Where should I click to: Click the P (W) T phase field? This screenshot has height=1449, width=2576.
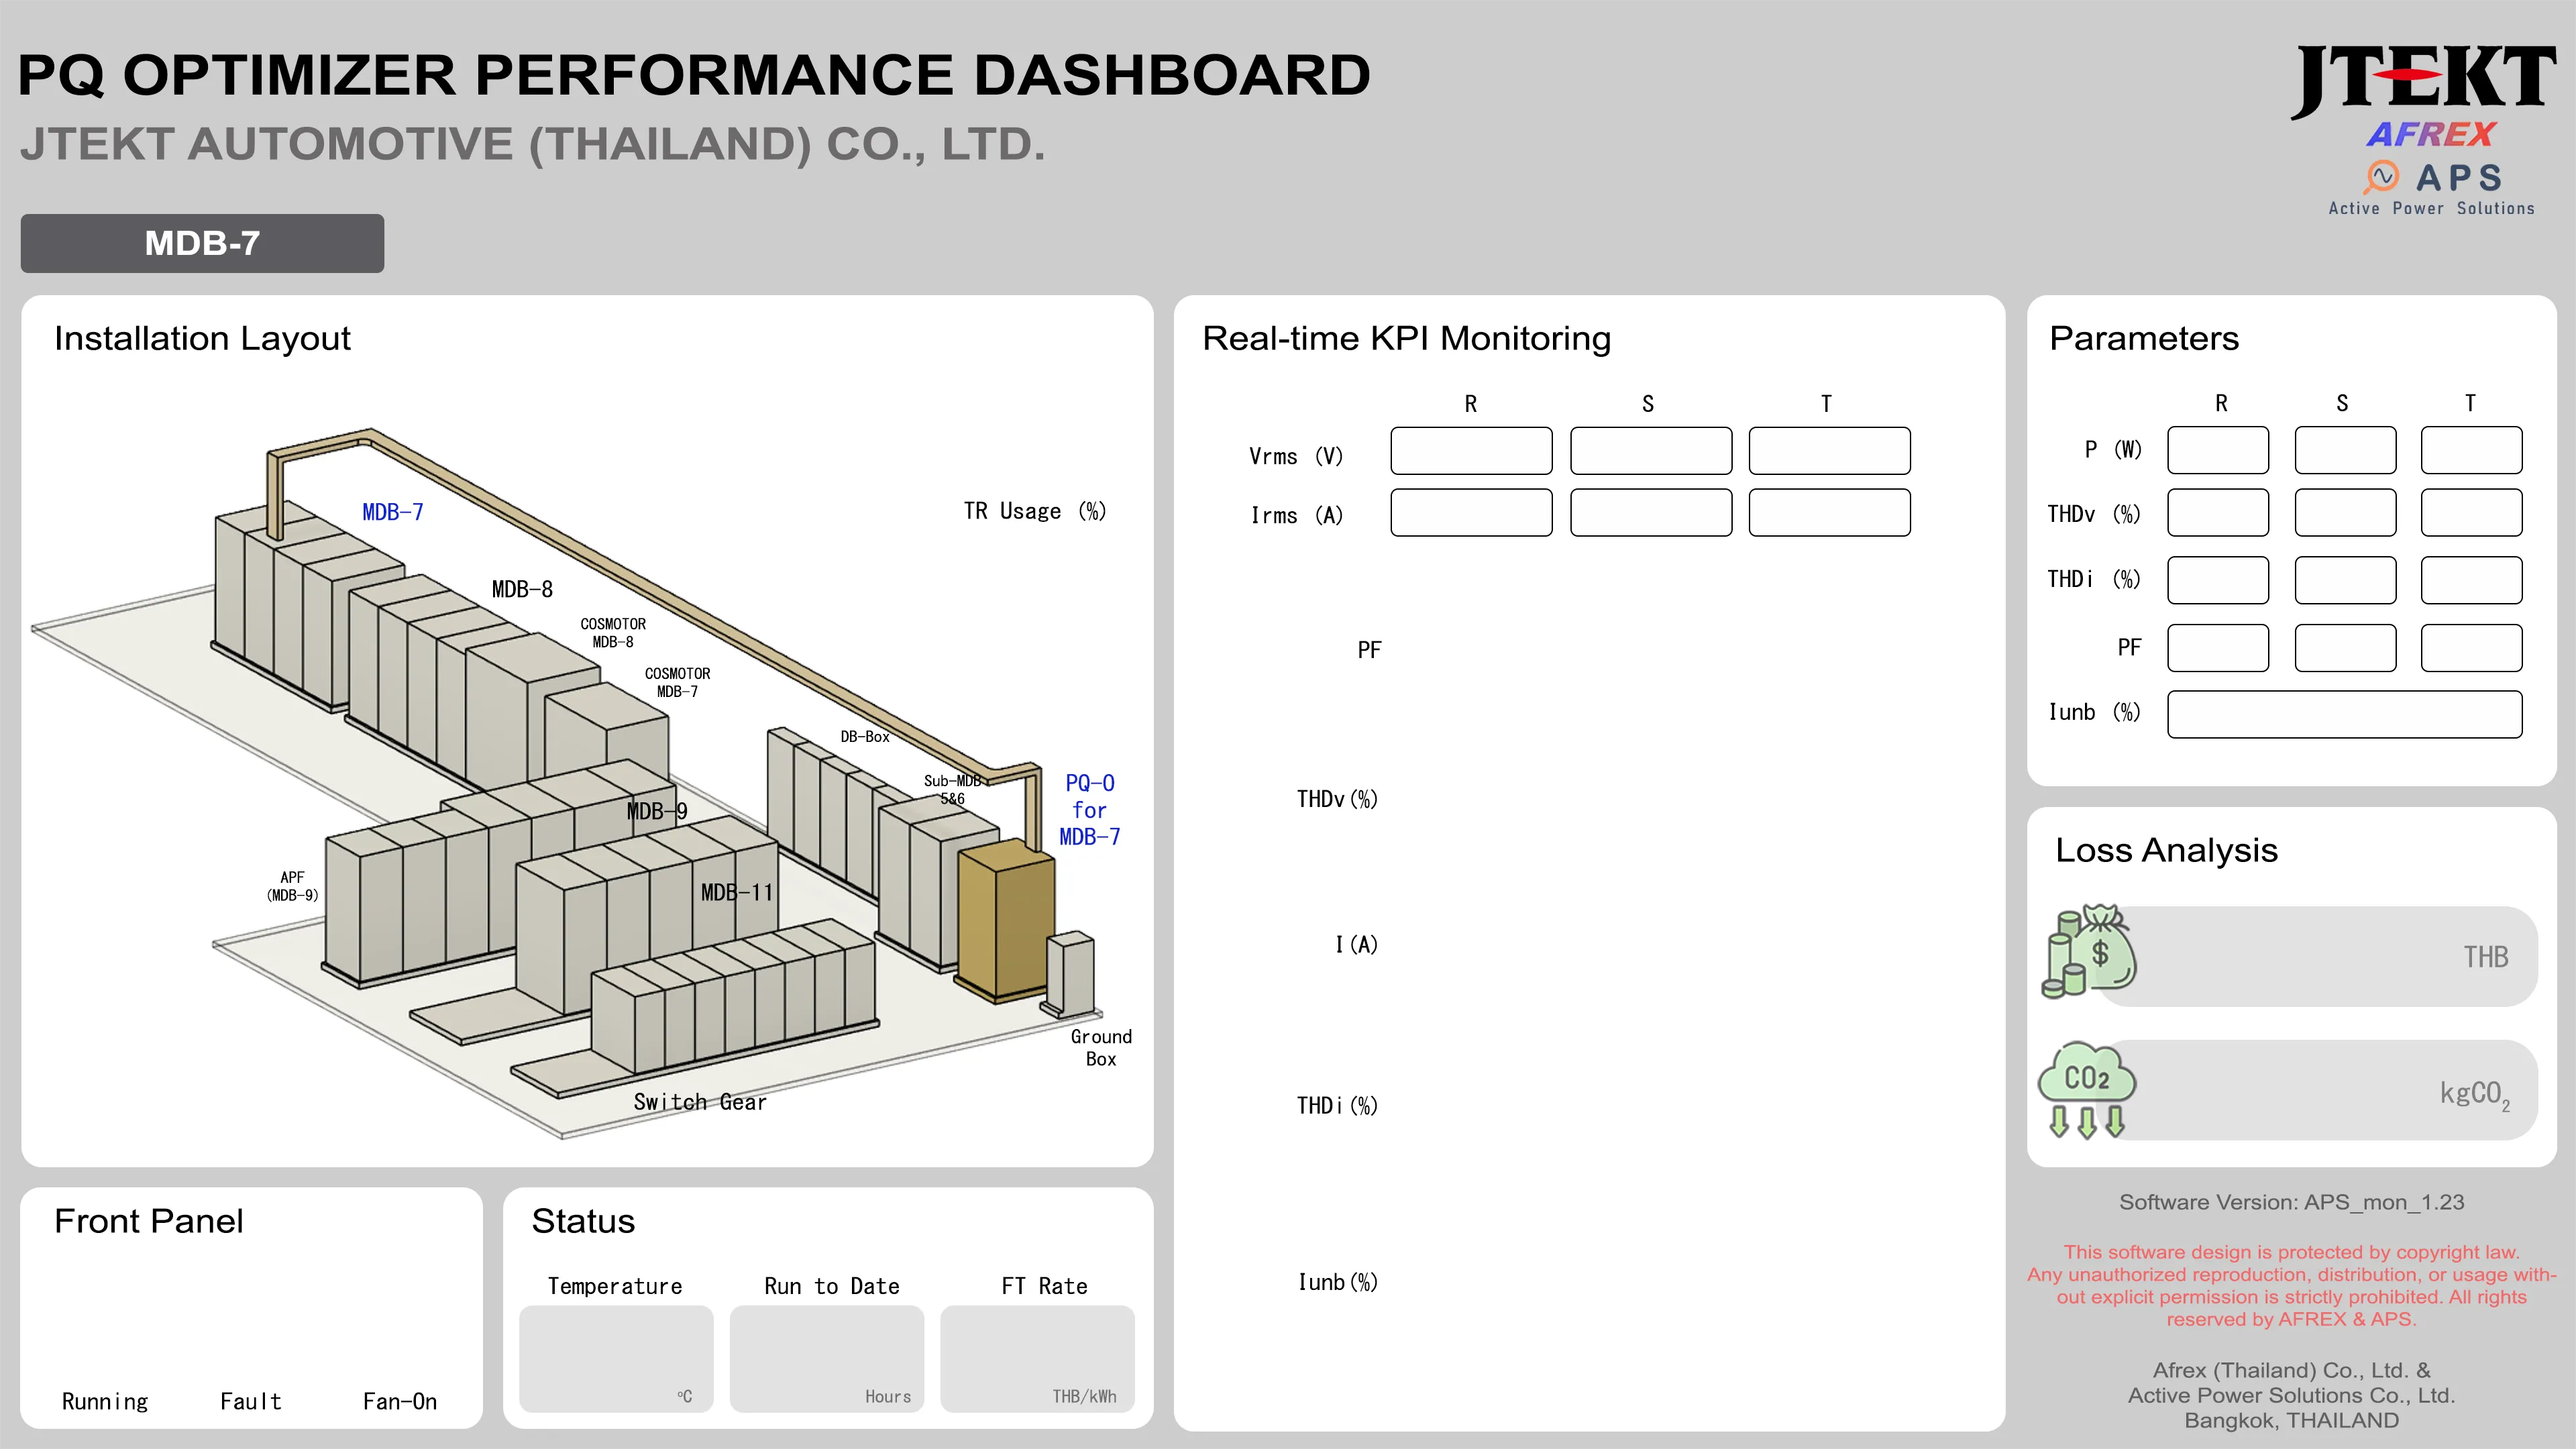(2471, 450)
